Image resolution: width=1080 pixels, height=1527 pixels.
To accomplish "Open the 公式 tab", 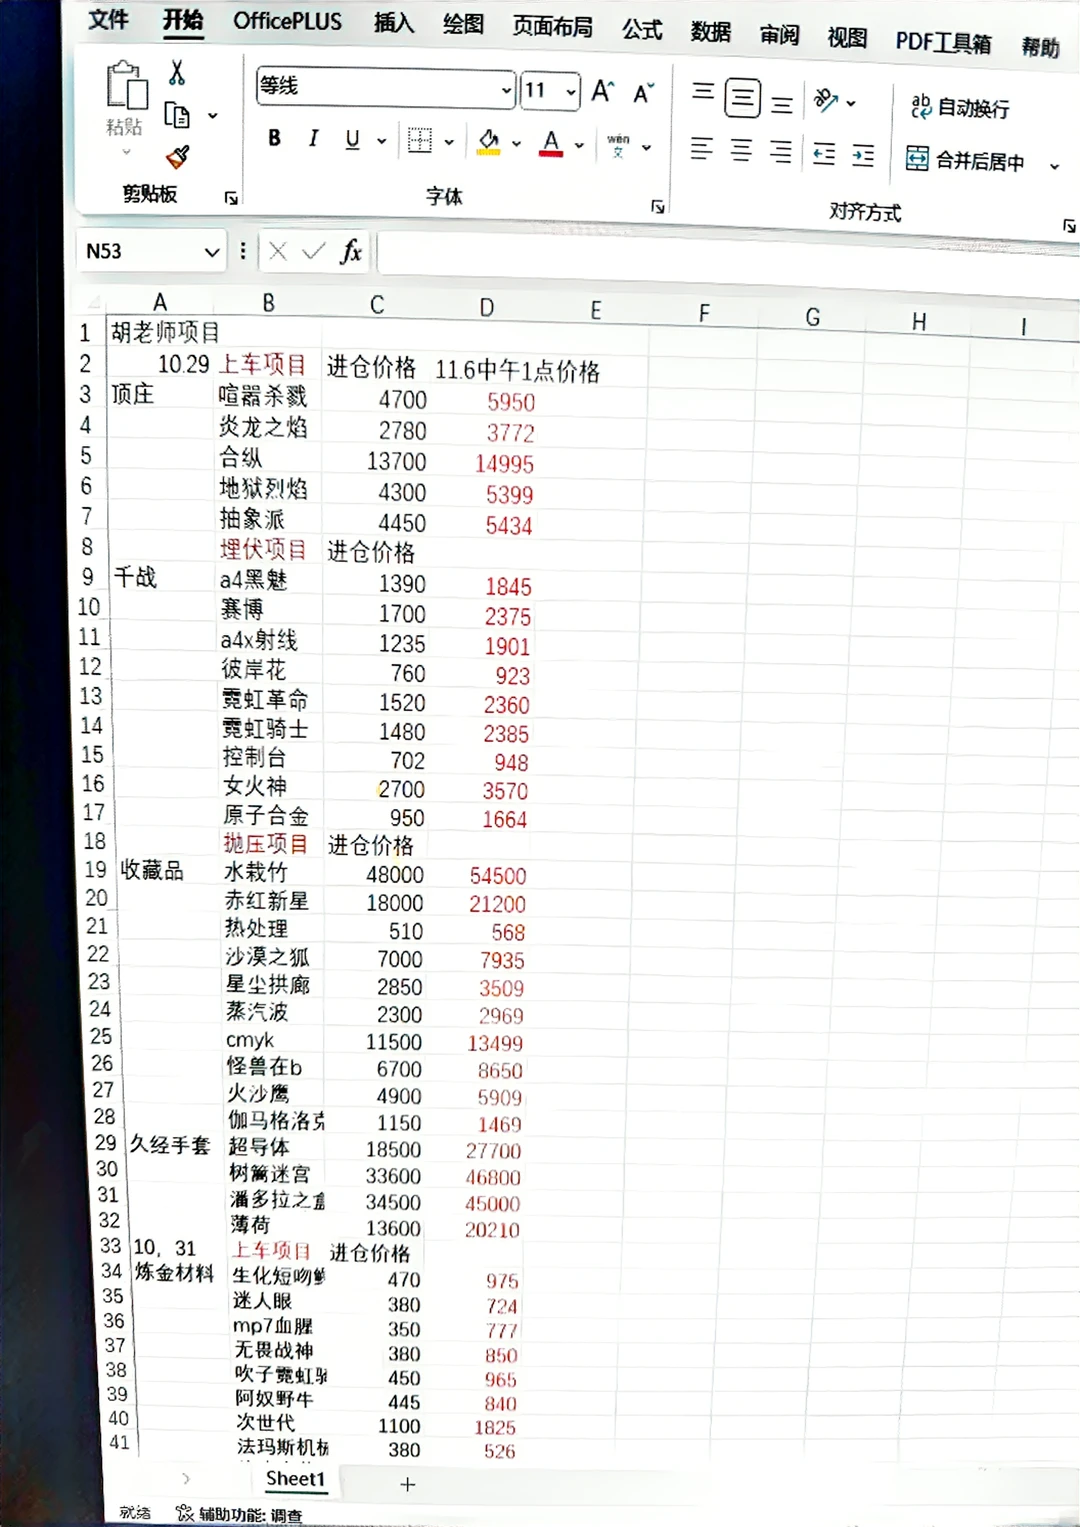I will click(x=642, y=30).
